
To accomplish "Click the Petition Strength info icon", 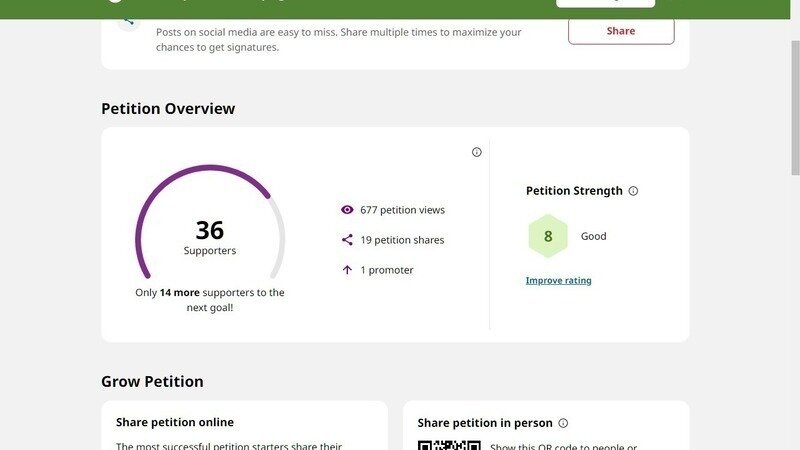I will pos(633,191).
